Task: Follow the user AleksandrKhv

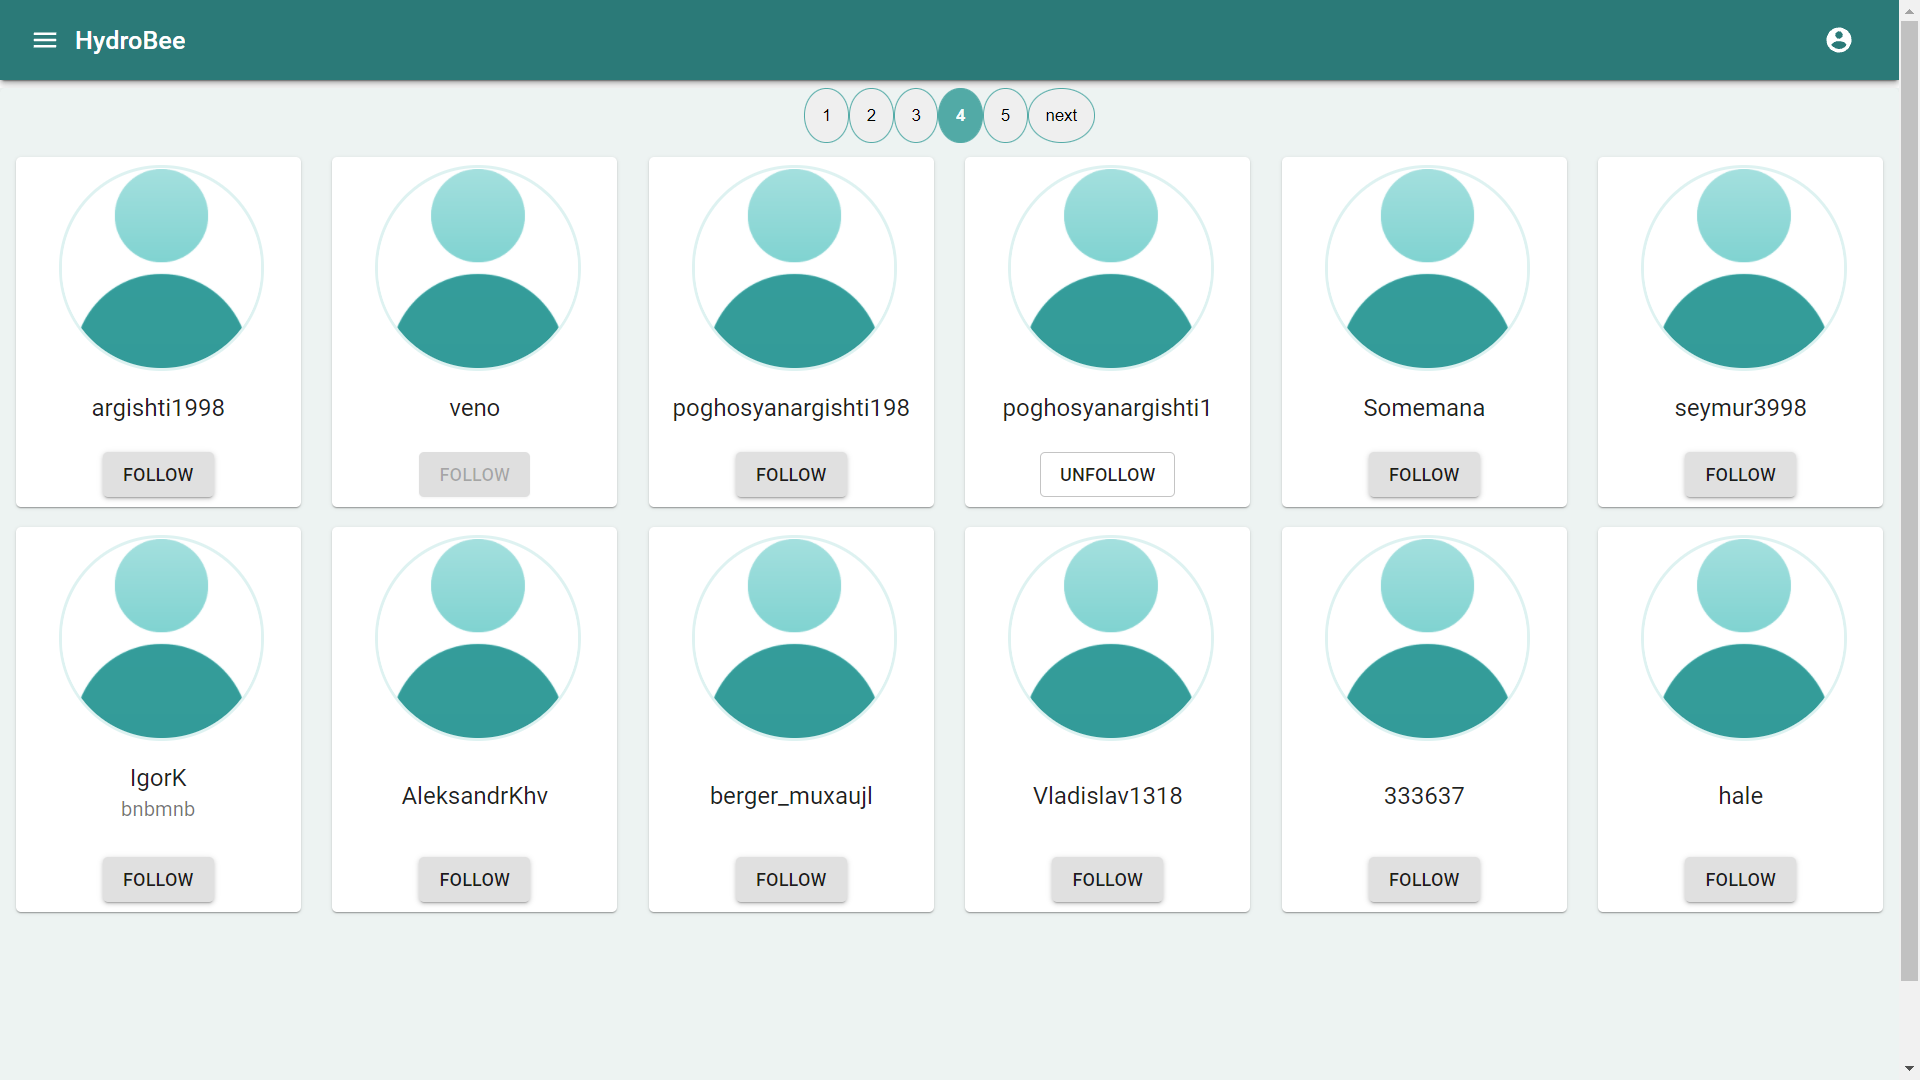Action: [474, 880]
